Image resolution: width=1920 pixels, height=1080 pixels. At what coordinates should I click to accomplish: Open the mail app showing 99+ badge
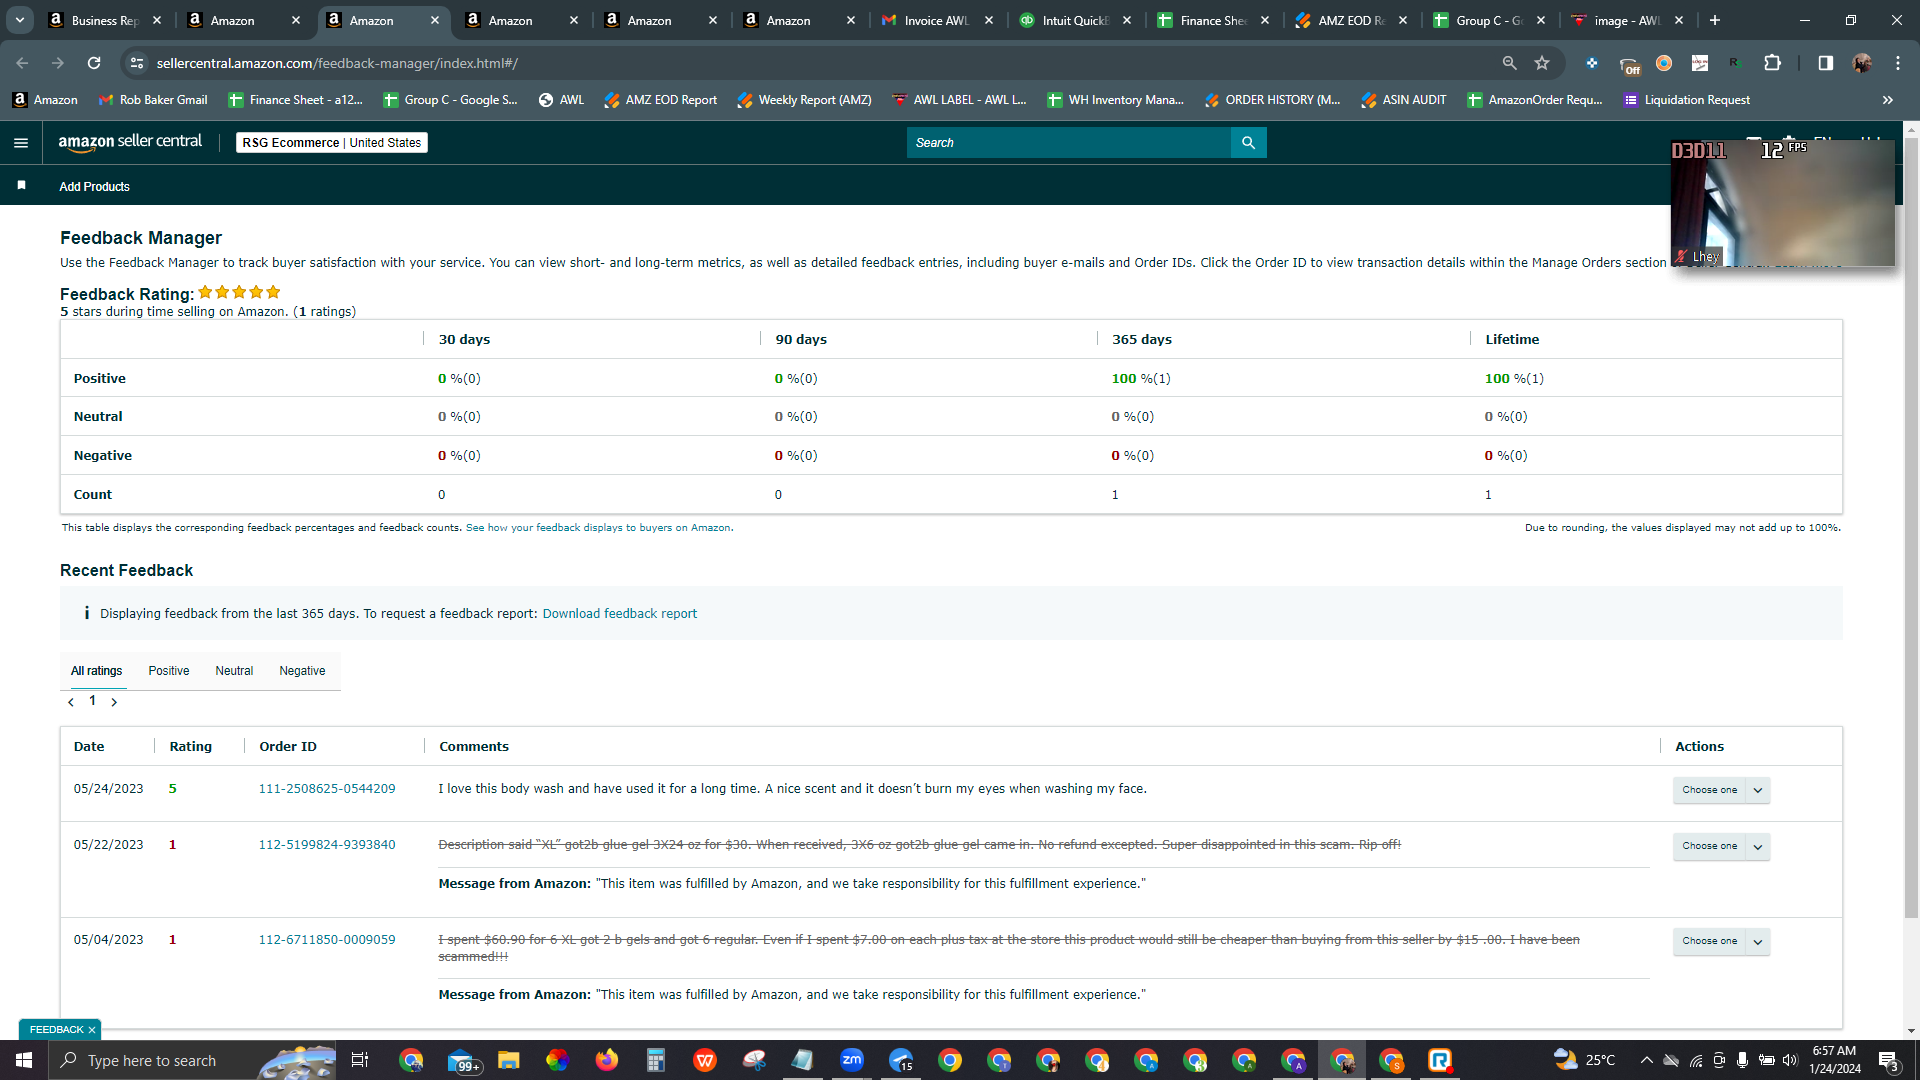tap(462, 1060)
